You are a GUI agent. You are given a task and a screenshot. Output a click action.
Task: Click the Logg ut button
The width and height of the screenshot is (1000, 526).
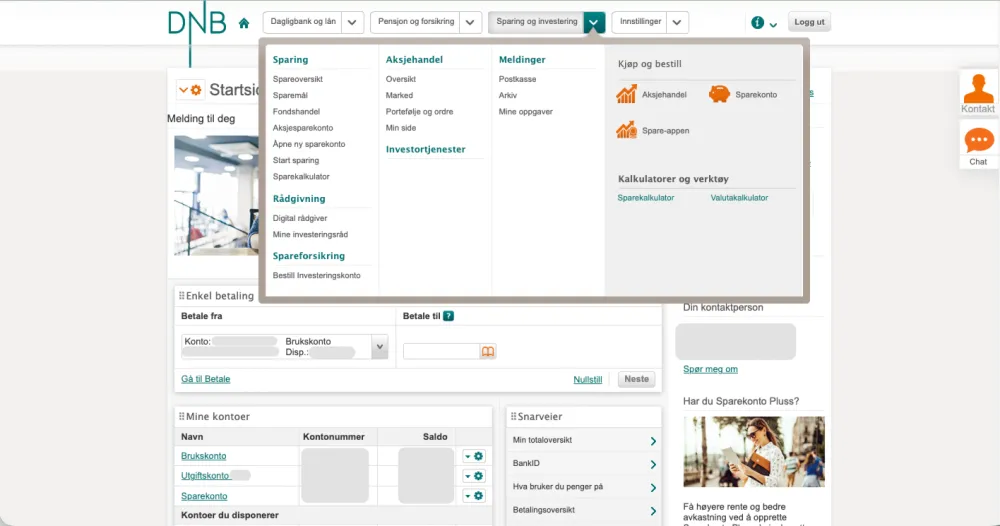(809, 22)
